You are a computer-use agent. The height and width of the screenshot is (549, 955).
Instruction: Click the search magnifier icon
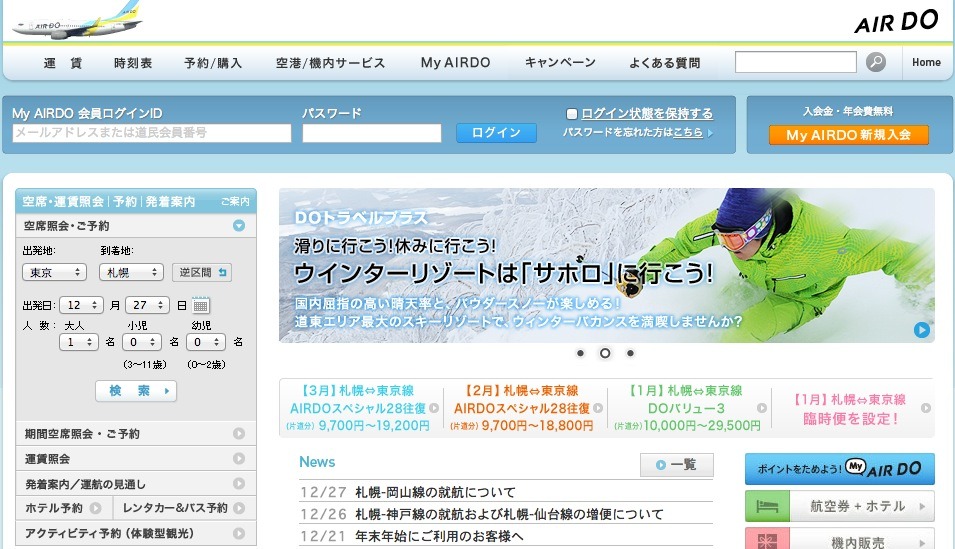click(x=876, y=62)
